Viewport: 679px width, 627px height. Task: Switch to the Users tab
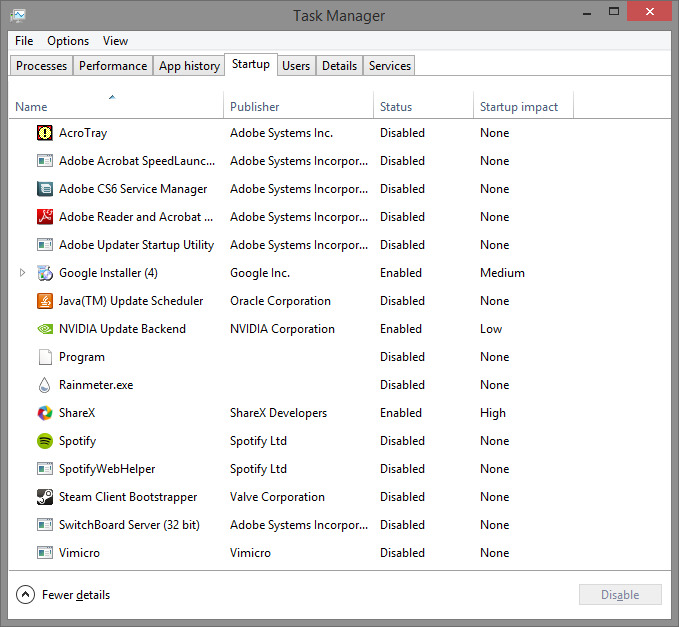tap(296, 66)
